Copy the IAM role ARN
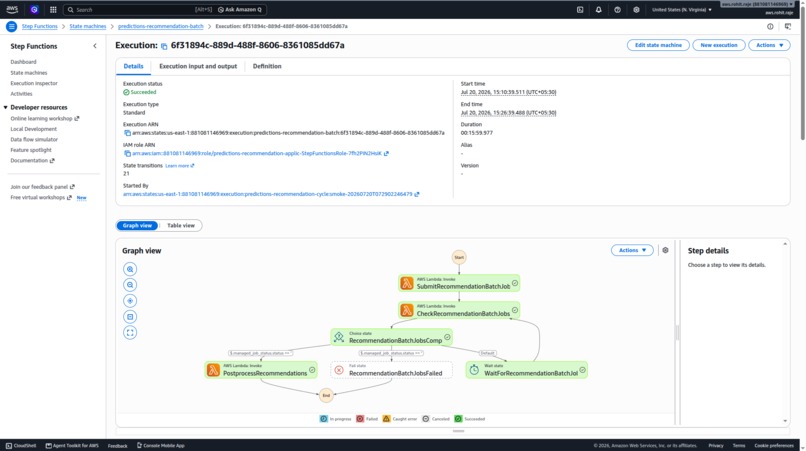 click(127, 153)
